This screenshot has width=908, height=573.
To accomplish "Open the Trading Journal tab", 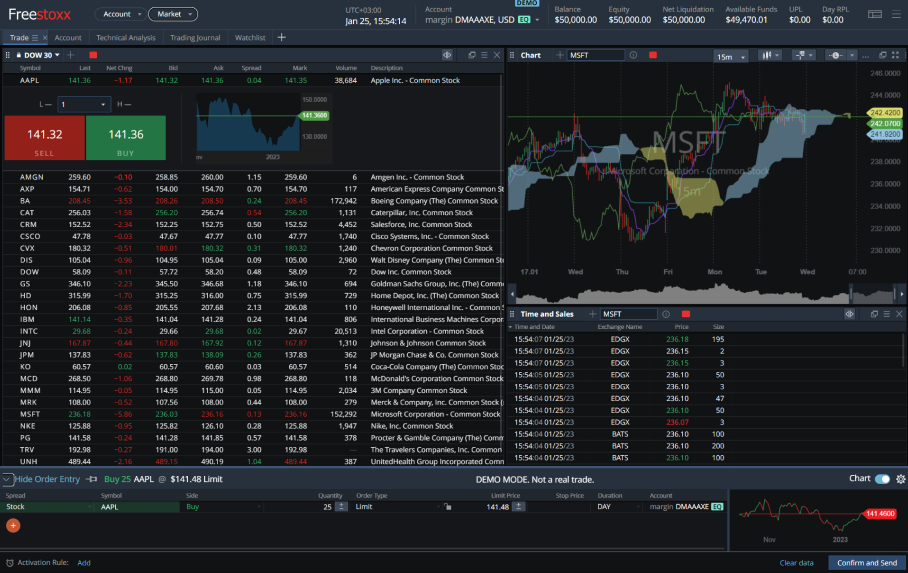I will coord(195,37).
